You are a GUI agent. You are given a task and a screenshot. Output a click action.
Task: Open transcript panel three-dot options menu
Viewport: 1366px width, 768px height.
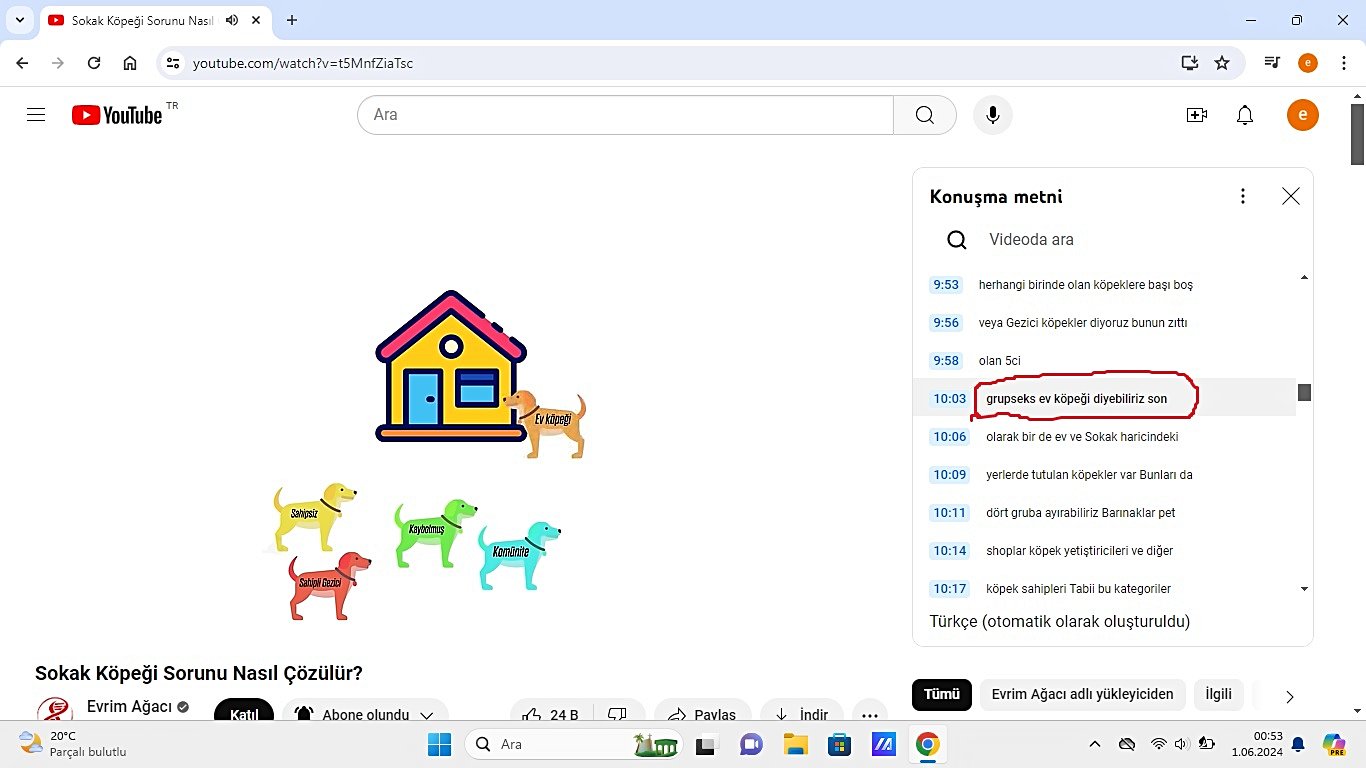pyautogui.click(x=1243, y=196)
